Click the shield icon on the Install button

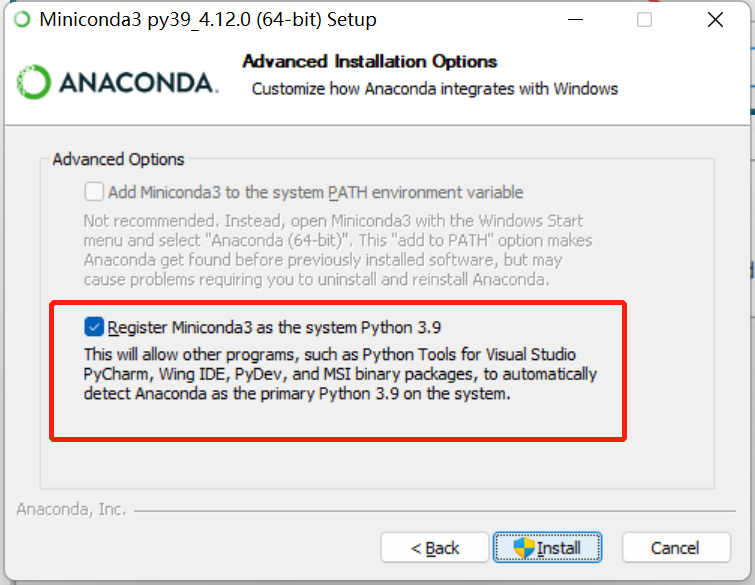click(x=524, y=547)
